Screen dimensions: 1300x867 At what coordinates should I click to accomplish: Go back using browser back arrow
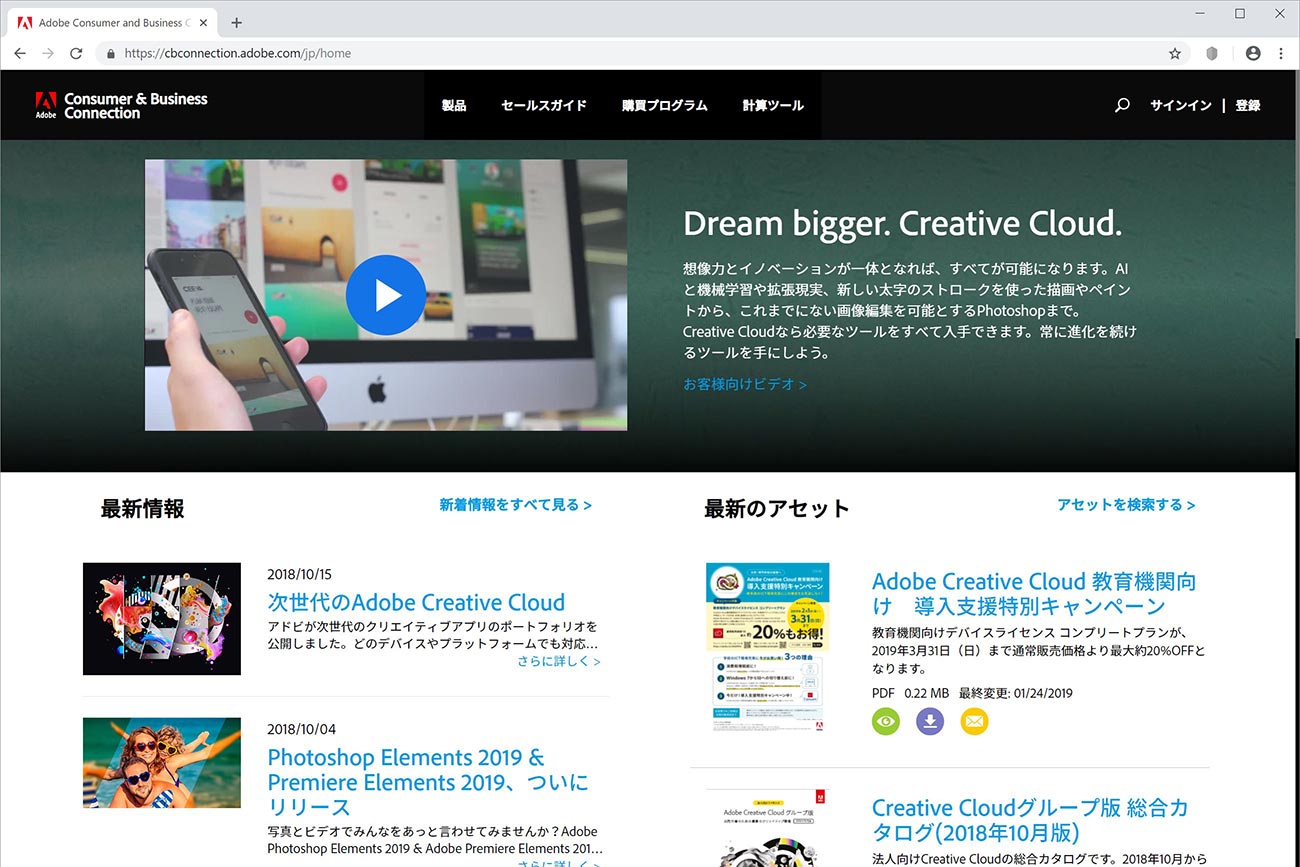pyautogui.click(x=20, y=53)
